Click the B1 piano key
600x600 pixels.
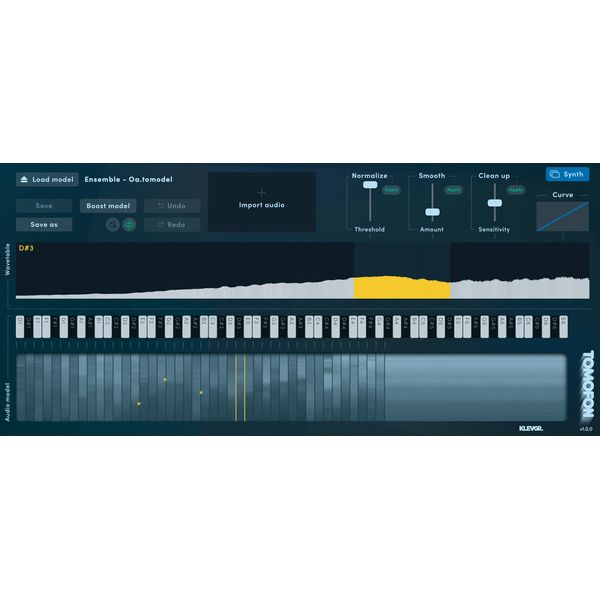[x=99, y=327]
